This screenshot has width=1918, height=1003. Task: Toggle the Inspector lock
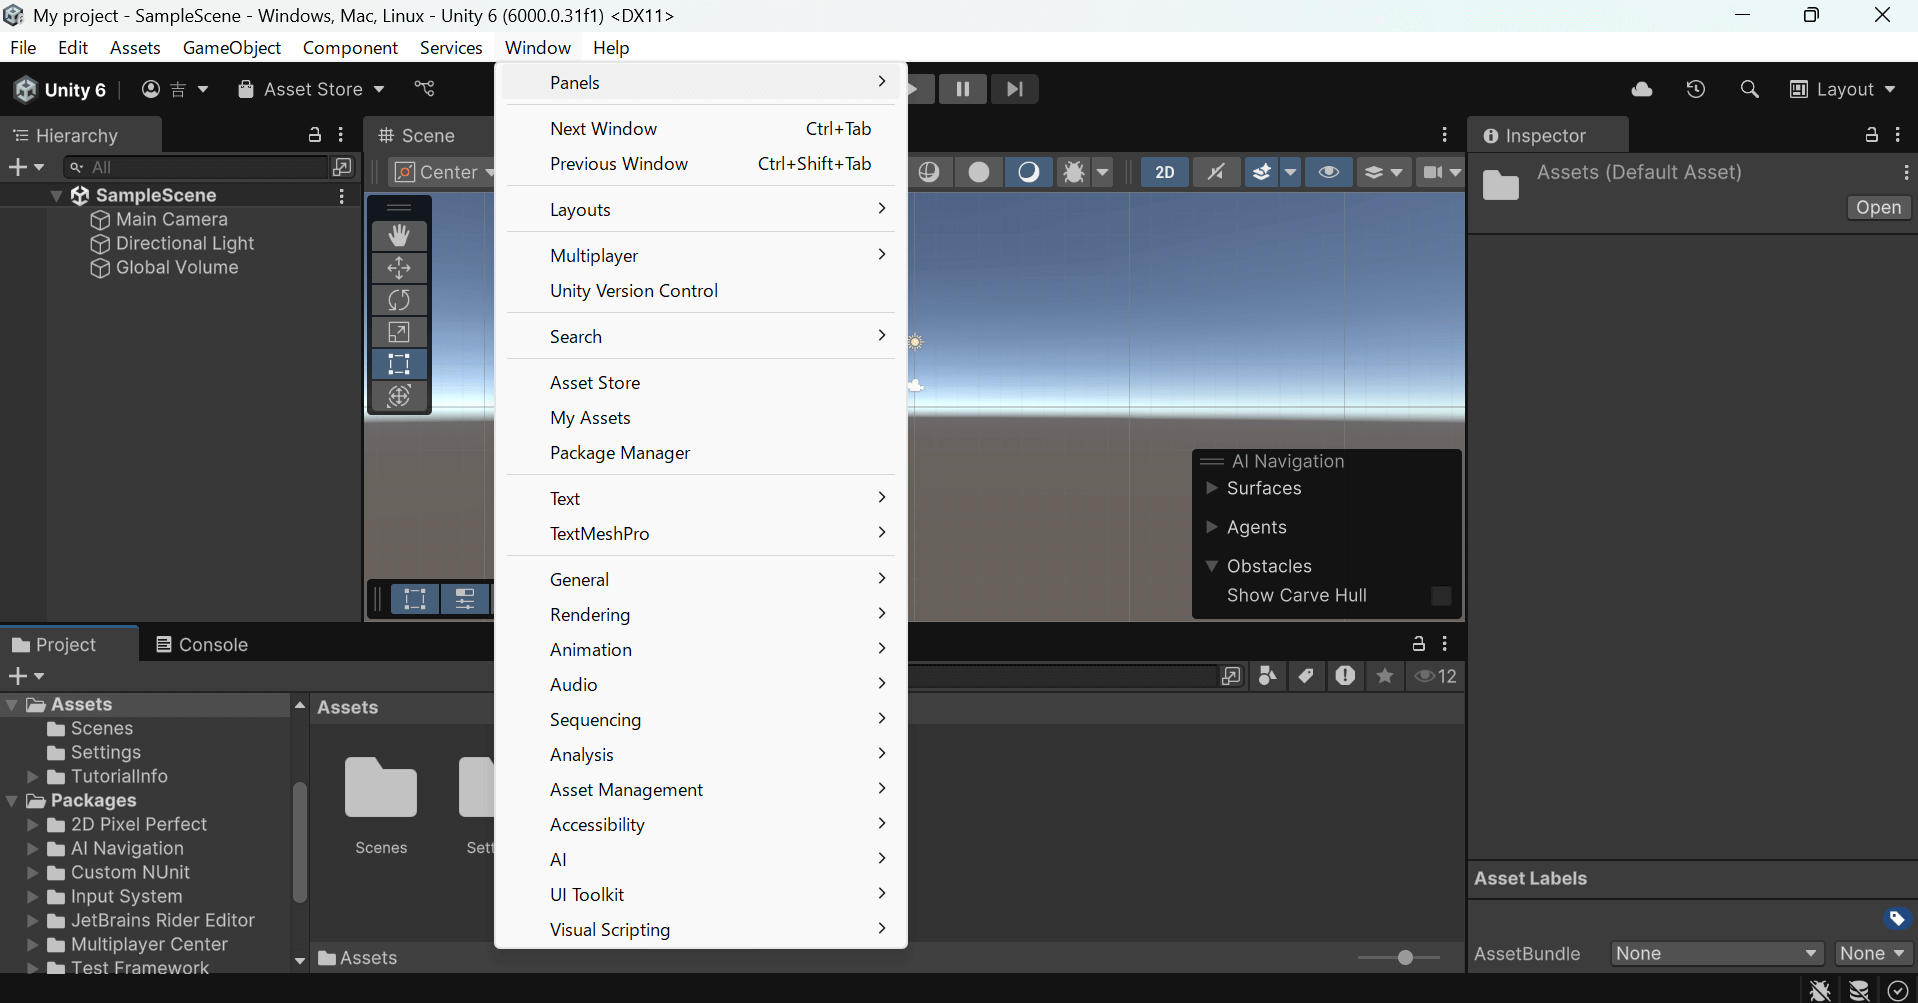pos(1871,135)
